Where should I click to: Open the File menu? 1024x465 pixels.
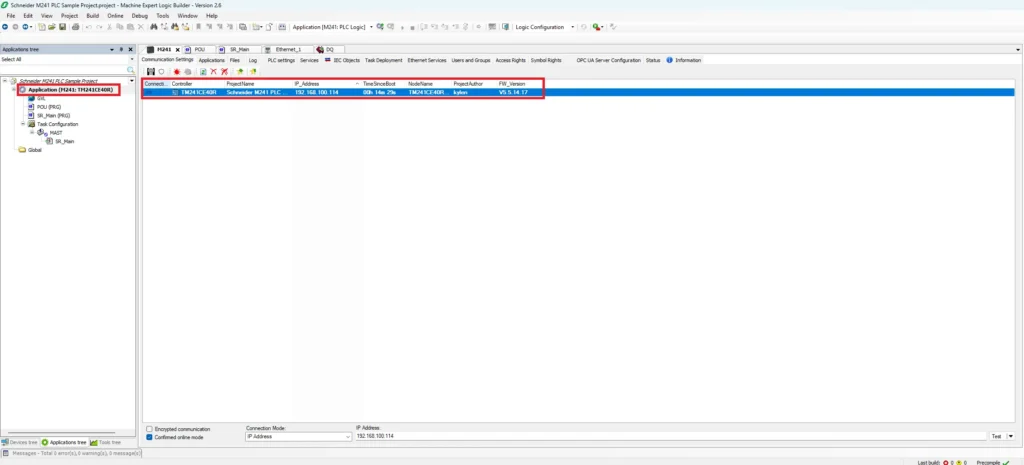tap(10, 16)
